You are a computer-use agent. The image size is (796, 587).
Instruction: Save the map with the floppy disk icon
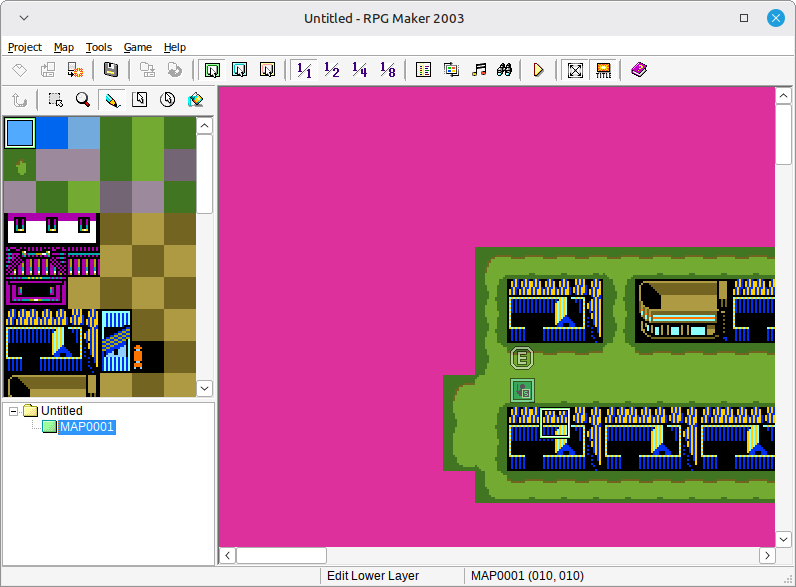tap(111, 70)
